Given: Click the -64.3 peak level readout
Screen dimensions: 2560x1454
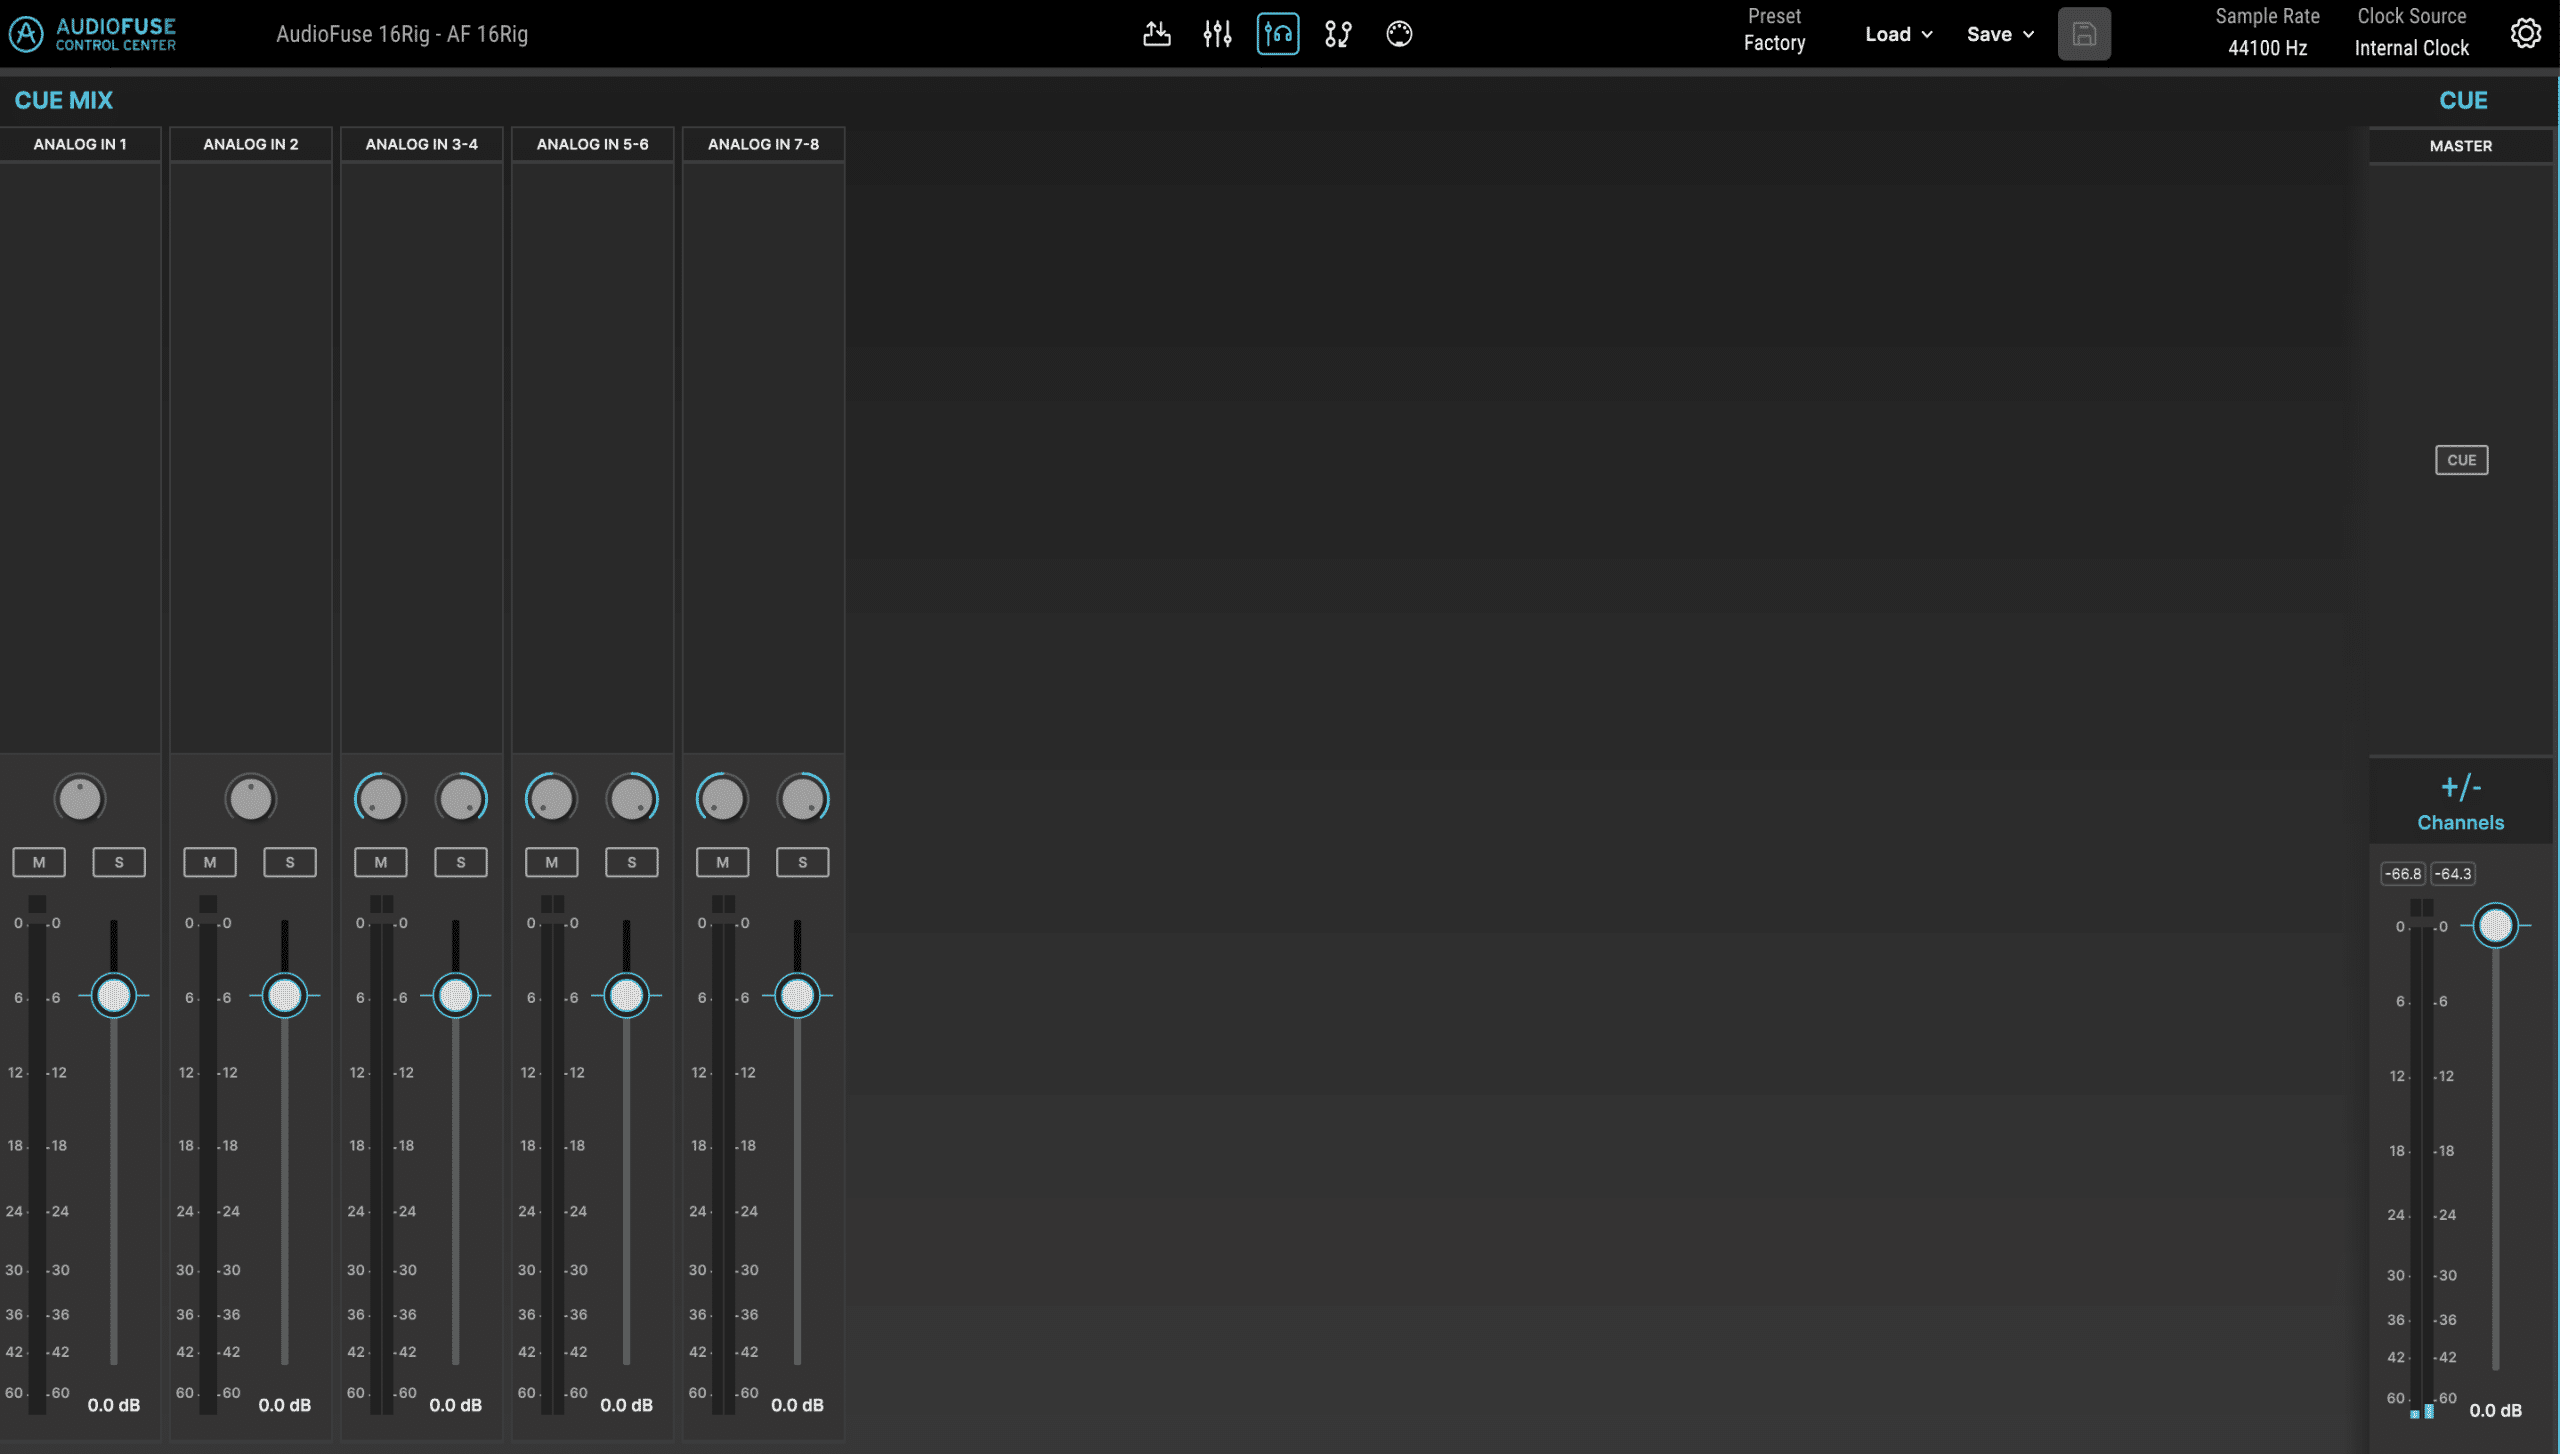Looking at the screenshot, I should click(2453, 874).
